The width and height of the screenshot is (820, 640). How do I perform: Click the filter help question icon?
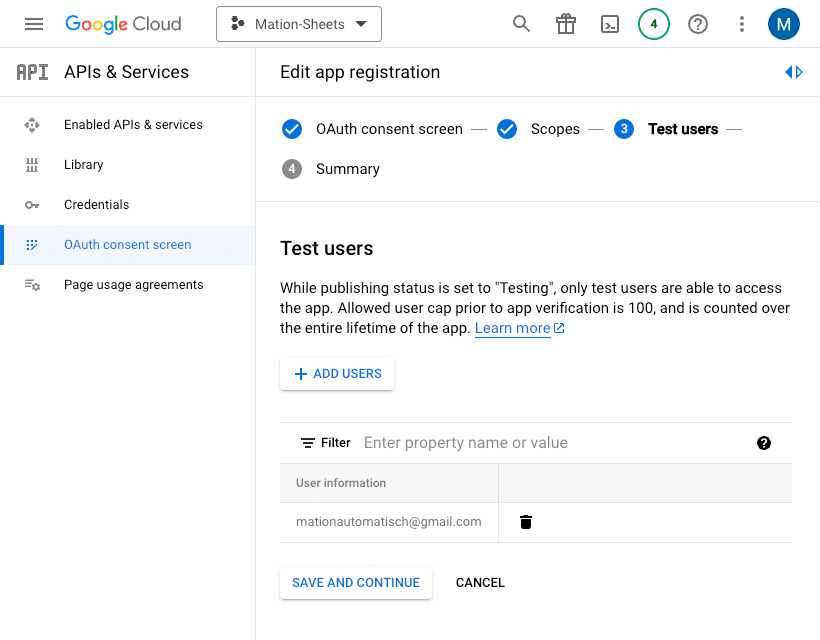point(764,443)
